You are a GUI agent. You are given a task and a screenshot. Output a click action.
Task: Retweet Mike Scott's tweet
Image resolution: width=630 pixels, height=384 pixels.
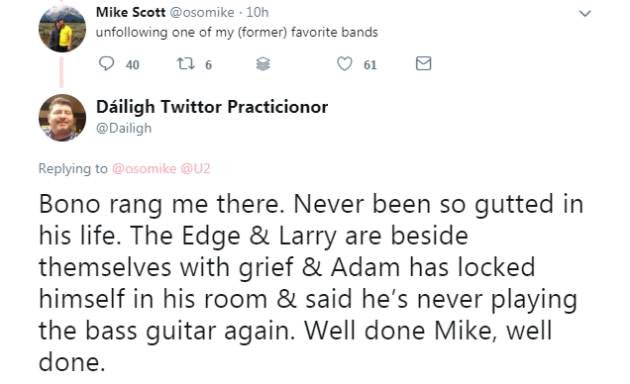click(186, 63)
